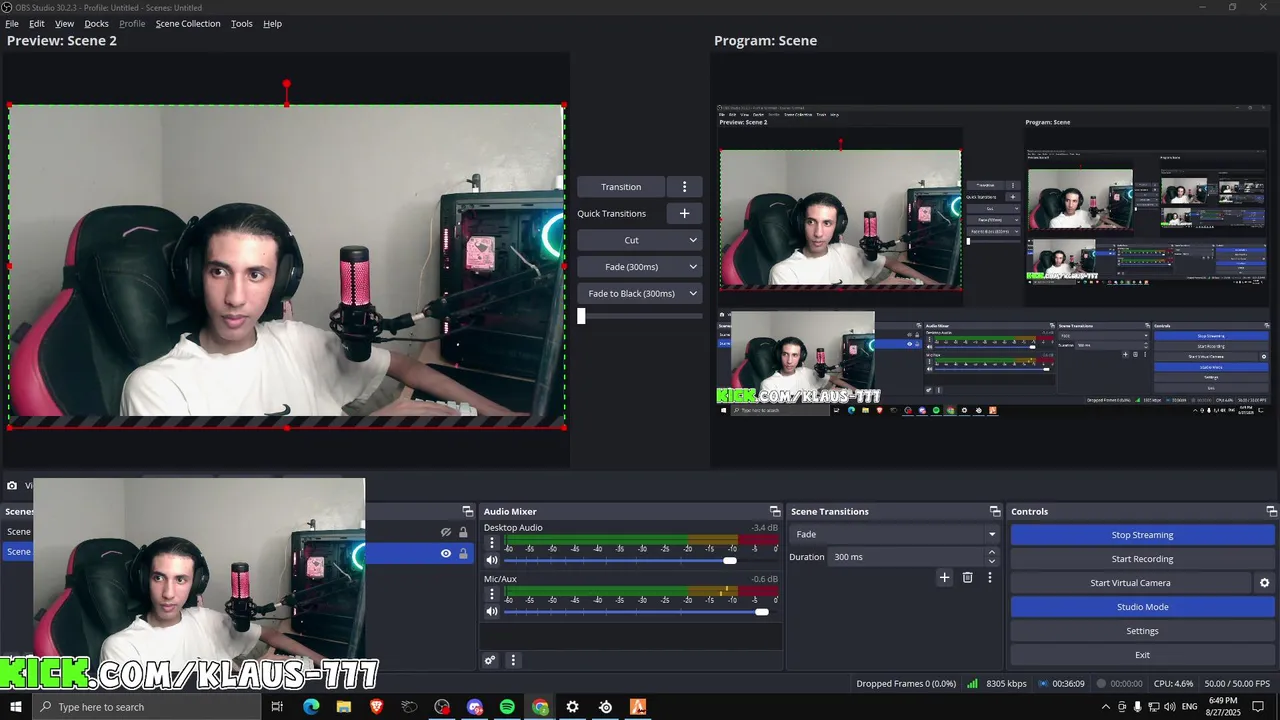Click Start Recording
This screenshot has height=720, width=1280.
pyautogui.click(x=1142, y=559)
